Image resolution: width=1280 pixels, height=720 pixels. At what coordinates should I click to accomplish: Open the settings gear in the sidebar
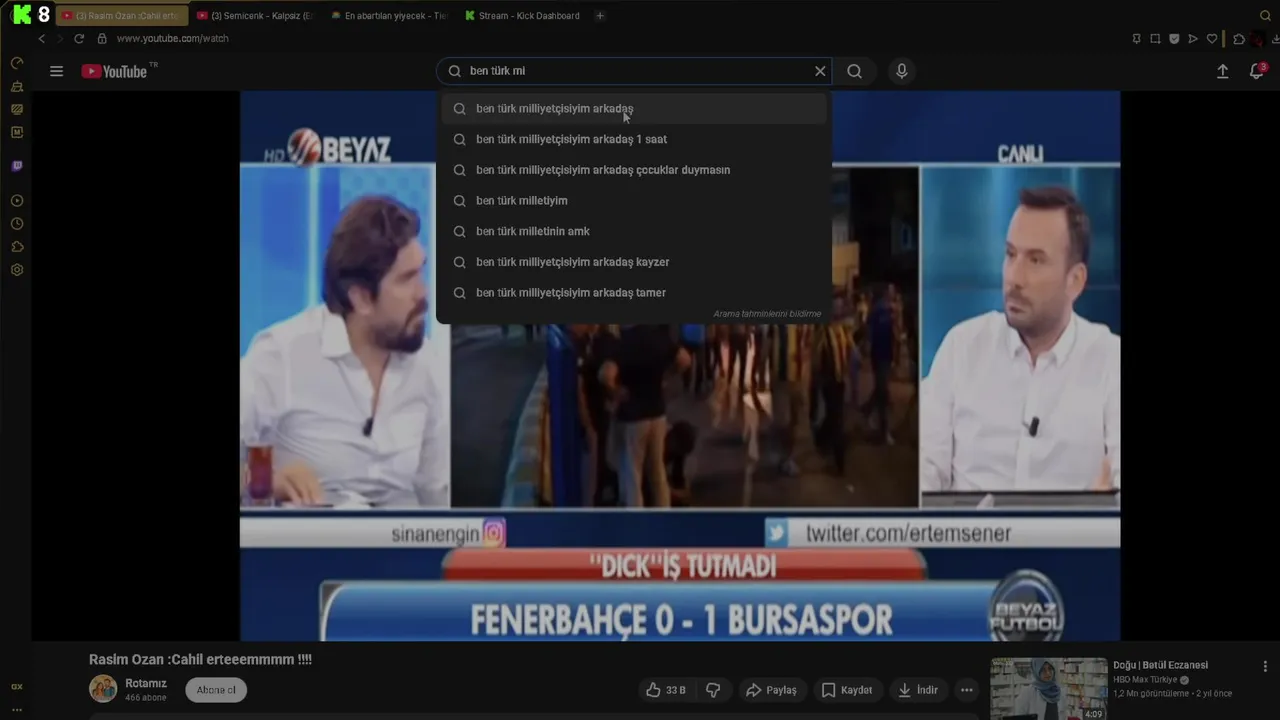click(x=17, y=270)
